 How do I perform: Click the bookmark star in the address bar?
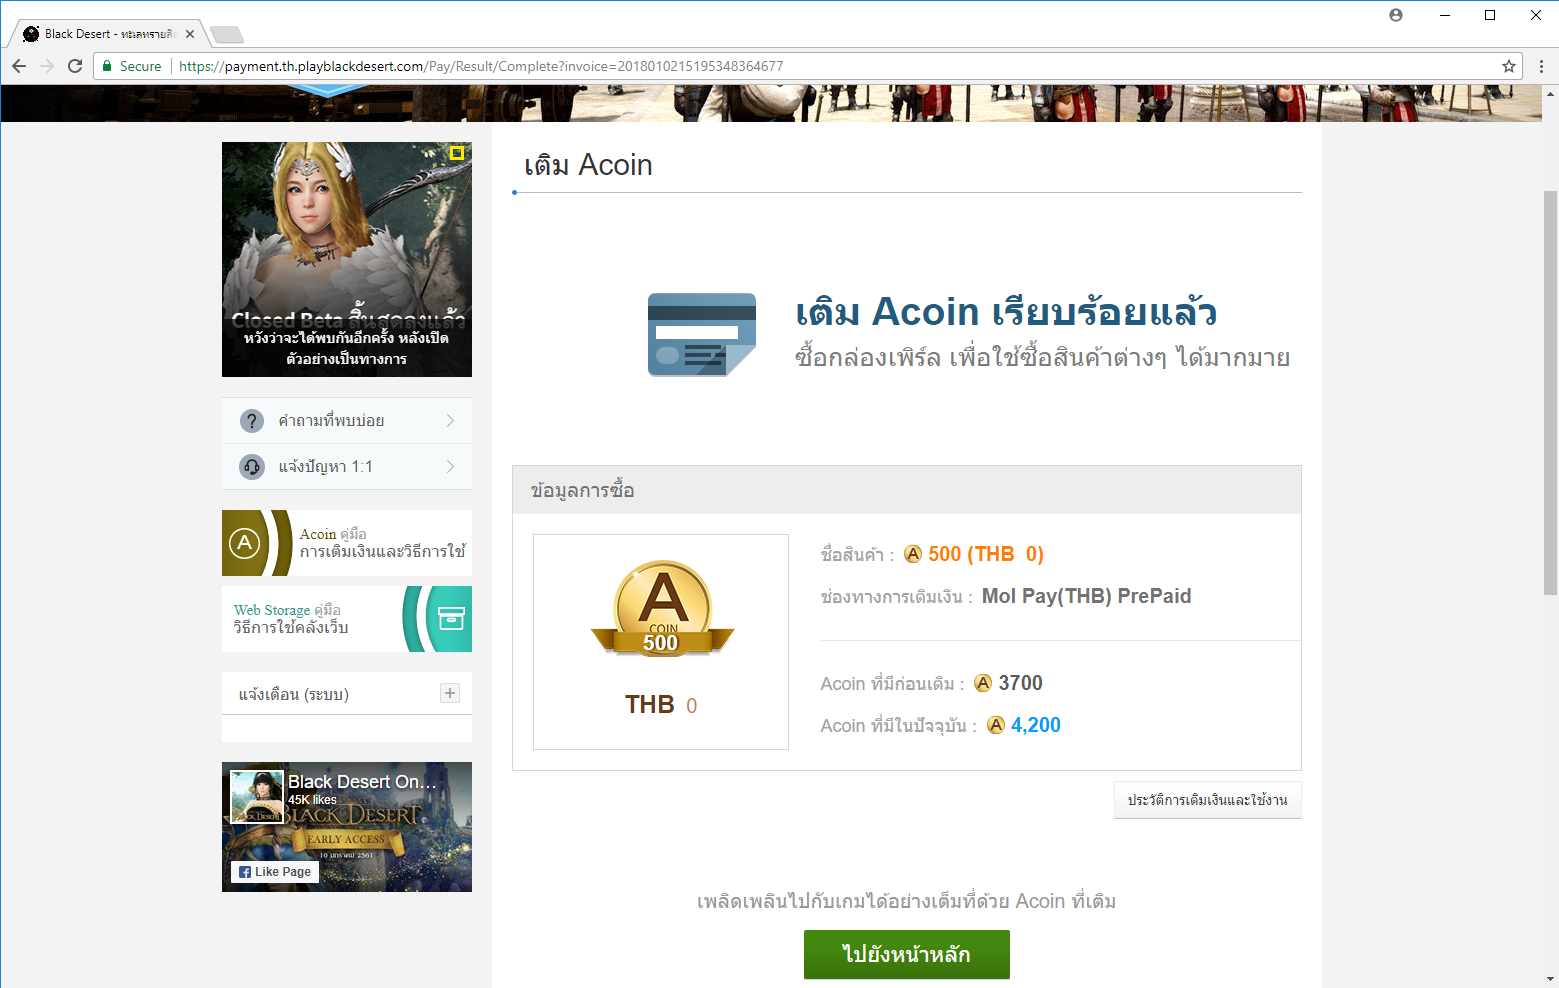(x=1508, y=65)
